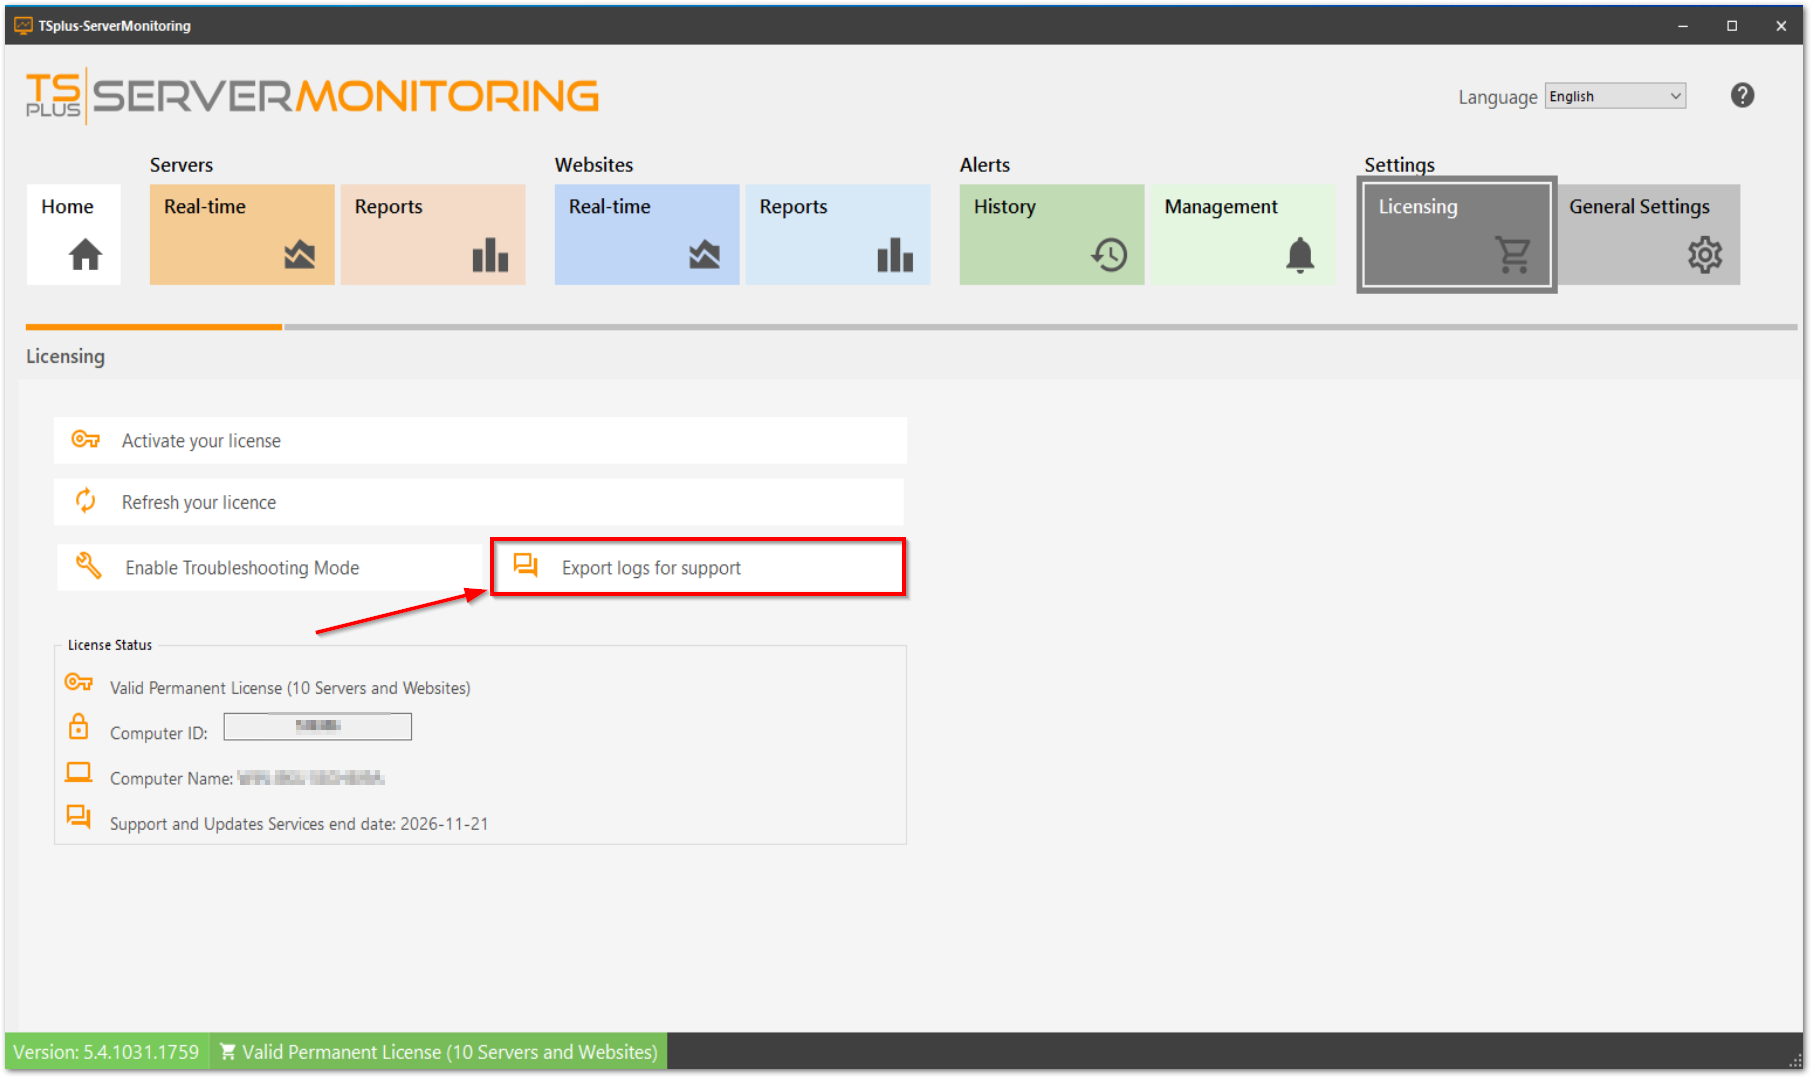Open the Help question mark icon

1742,95
